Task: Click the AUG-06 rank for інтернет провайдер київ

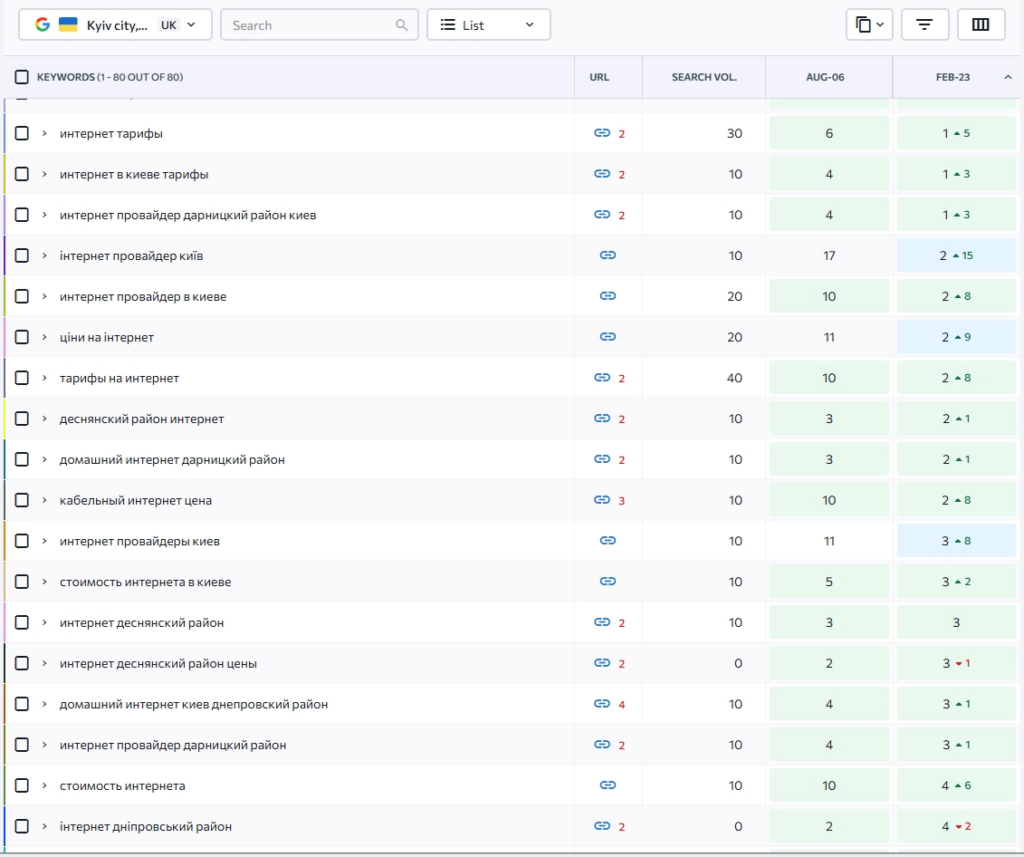Action: coord(829,255)
